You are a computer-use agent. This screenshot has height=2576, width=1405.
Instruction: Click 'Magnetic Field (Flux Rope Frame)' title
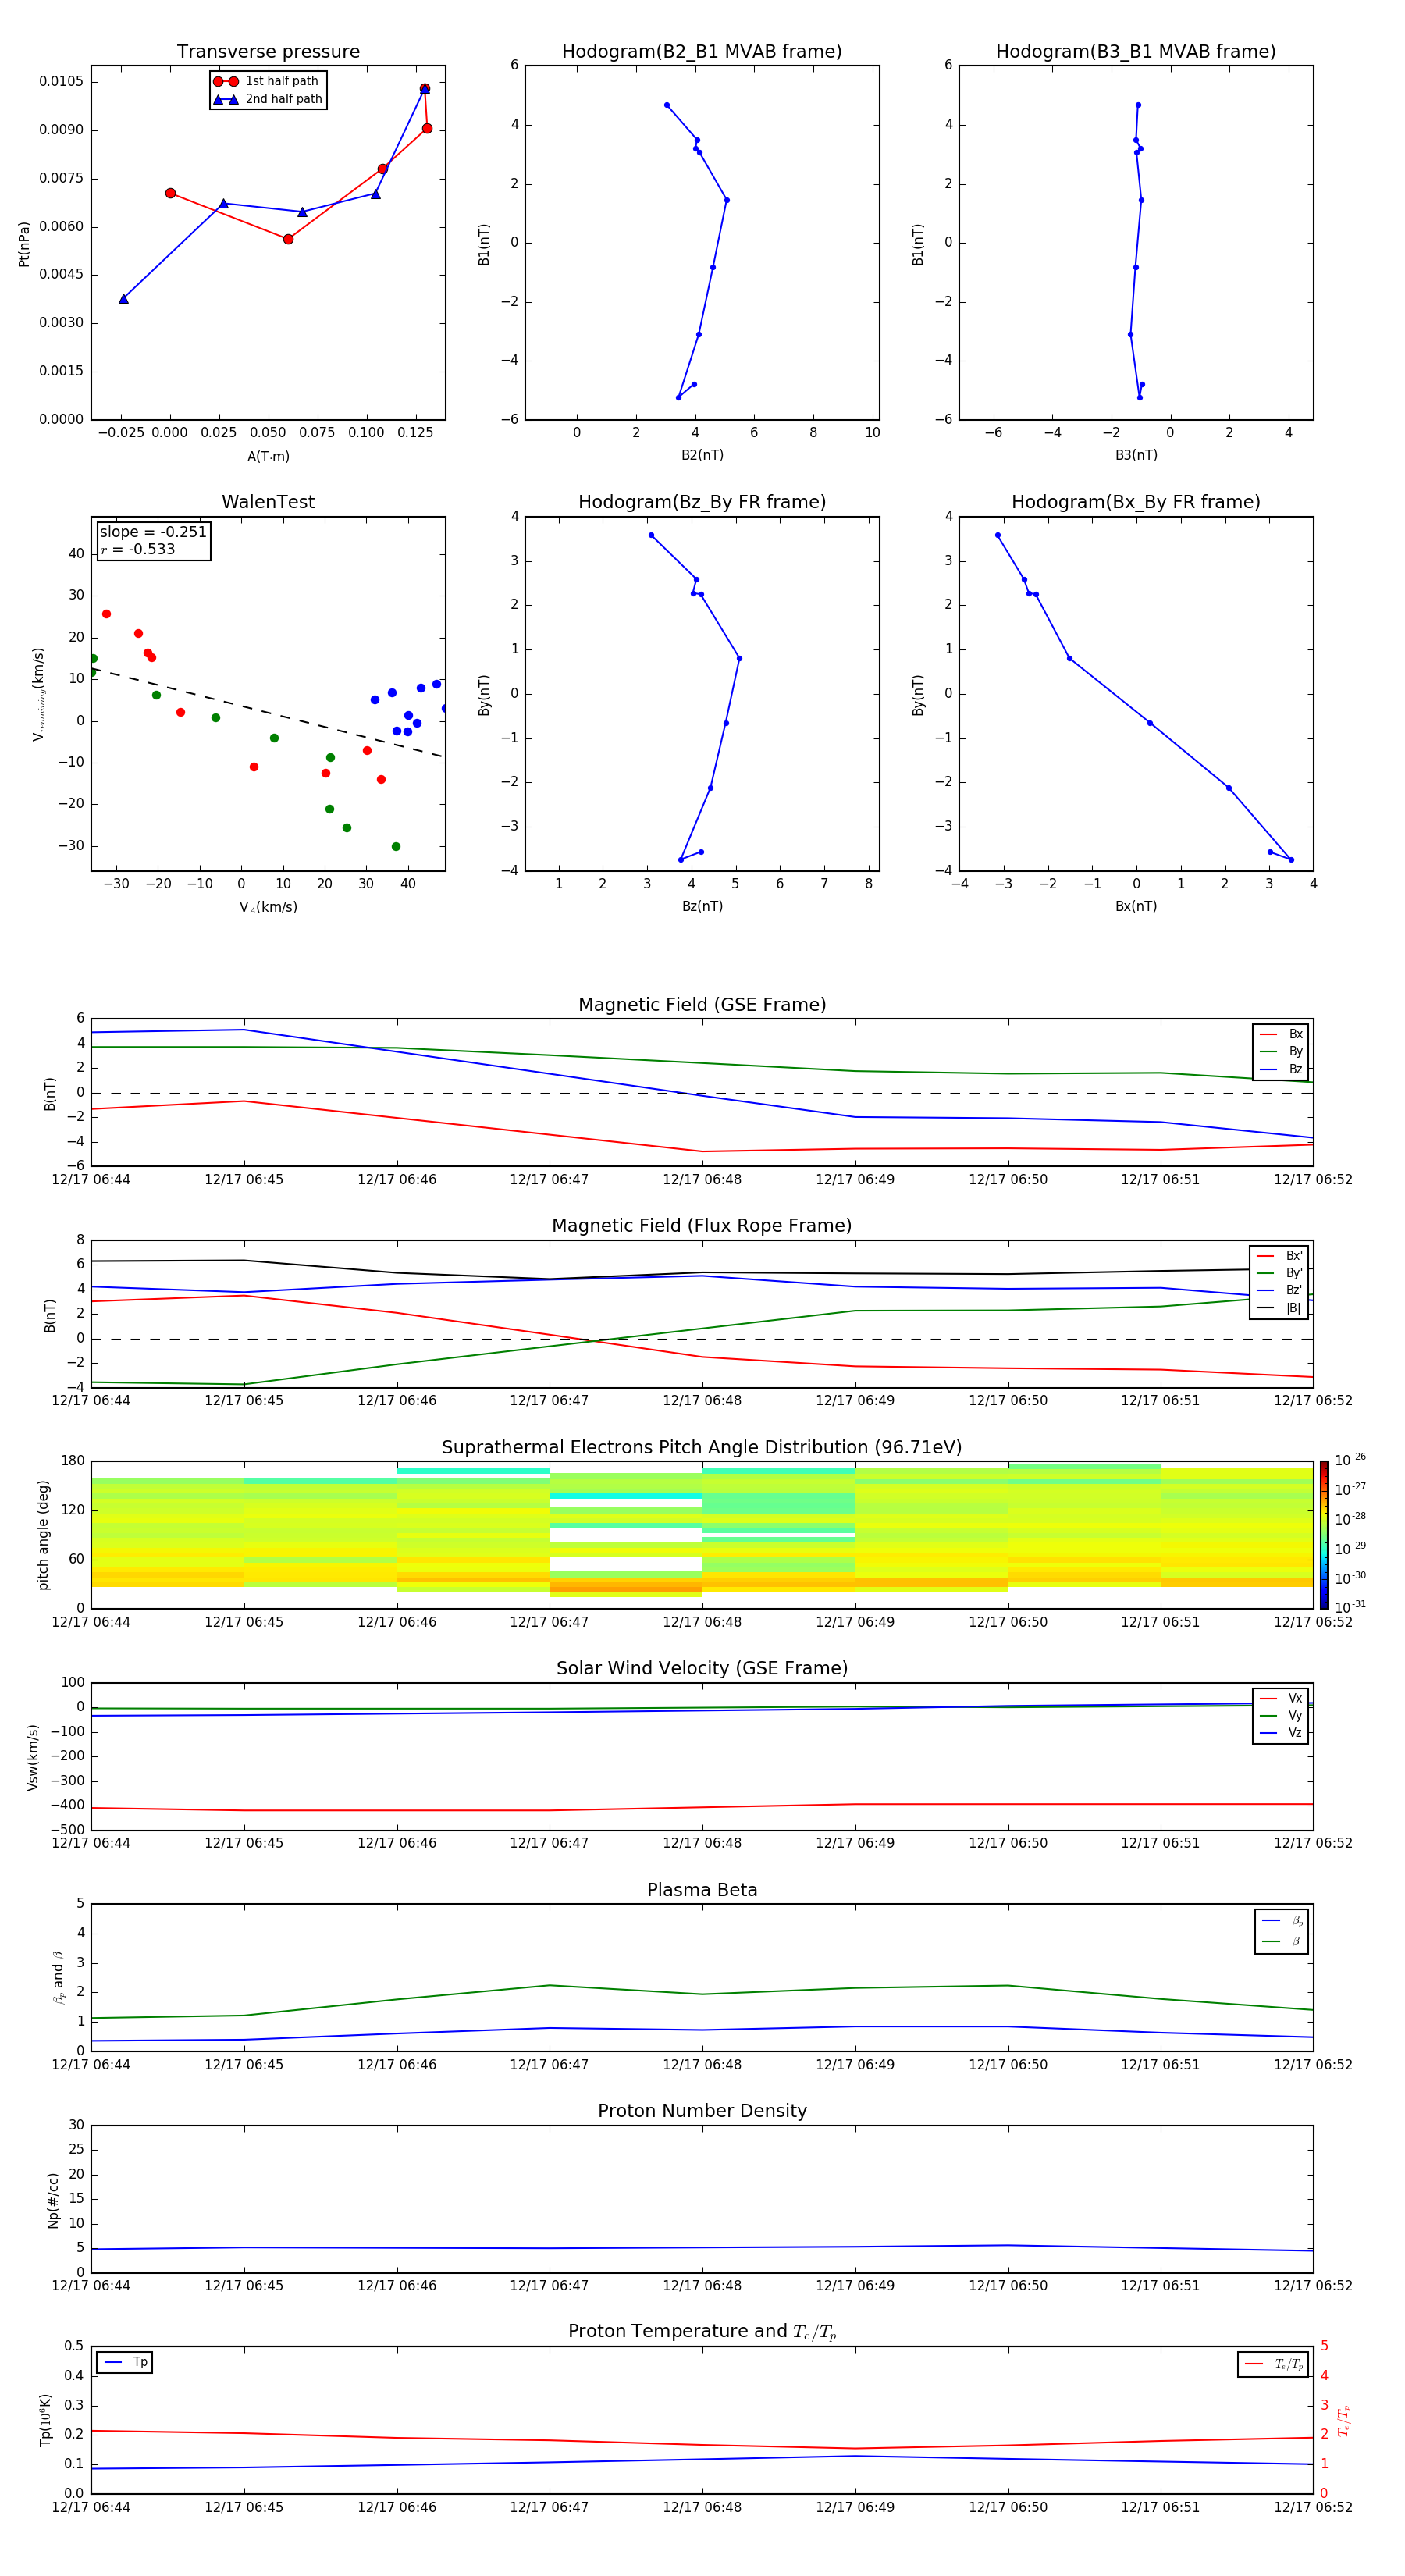pyautogui.click(x=702, y=1226)
